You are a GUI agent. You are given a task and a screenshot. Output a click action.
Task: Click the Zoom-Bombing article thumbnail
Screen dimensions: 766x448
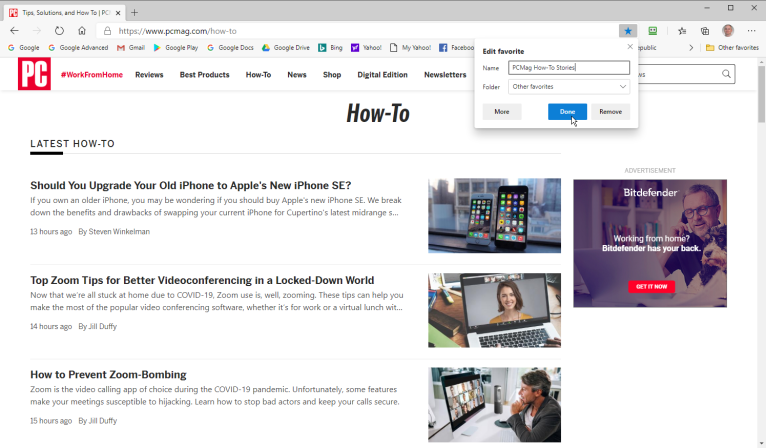(494, 405)
